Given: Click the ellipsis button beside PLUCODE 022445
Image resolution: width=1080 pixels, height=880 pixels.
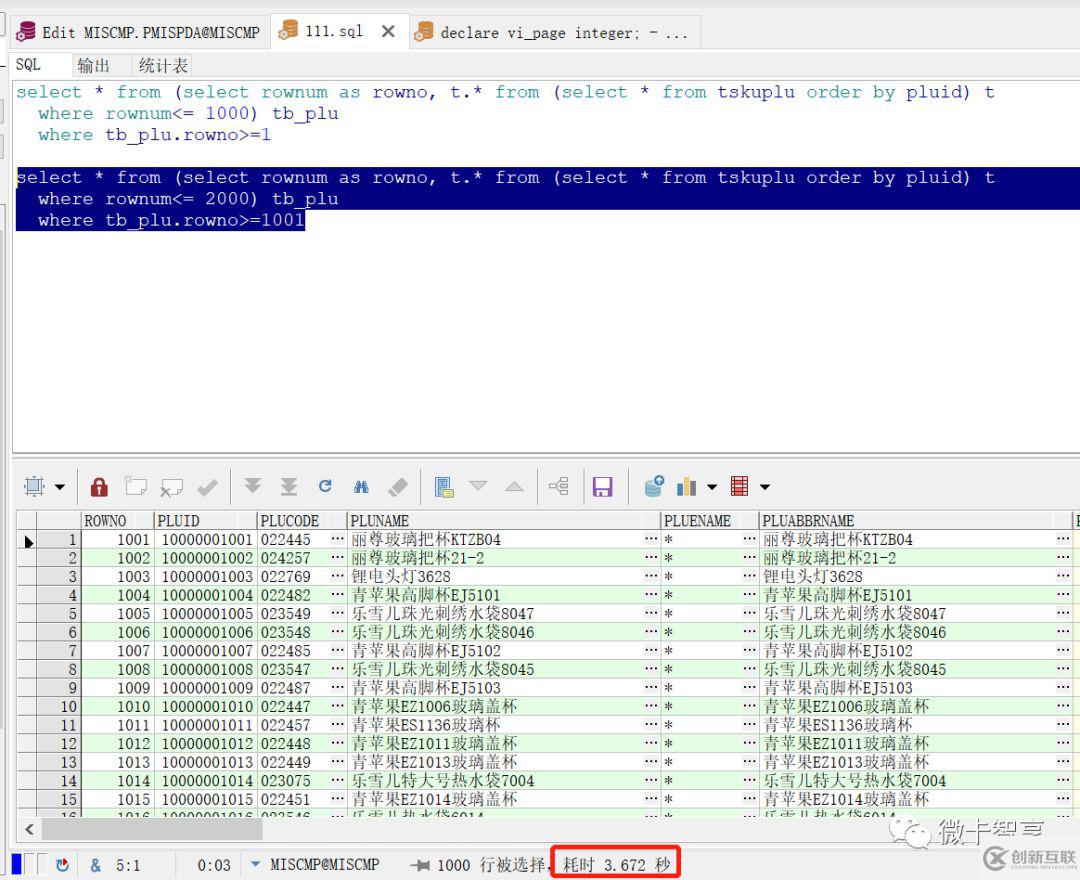Looking at the screenshot, I should pyautogui.click(x=338, y=540).
